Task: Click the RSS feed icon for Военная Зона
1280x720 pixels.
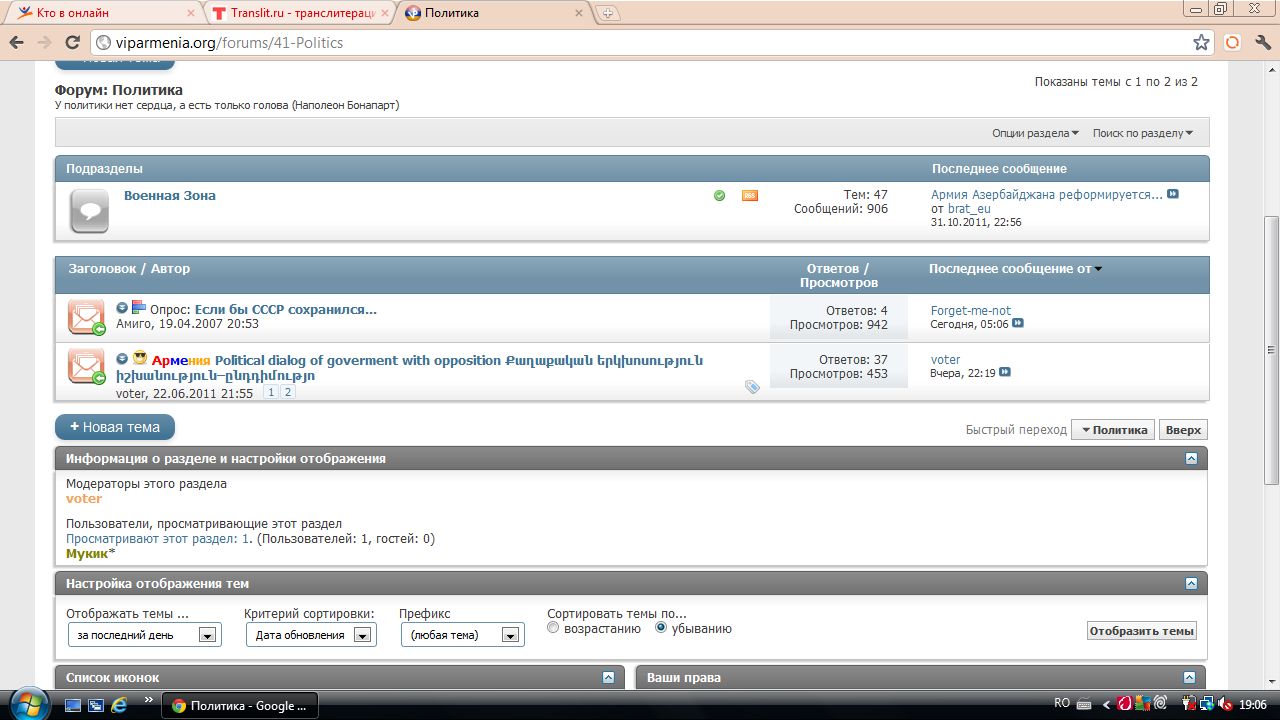Action: click(749, 196)
